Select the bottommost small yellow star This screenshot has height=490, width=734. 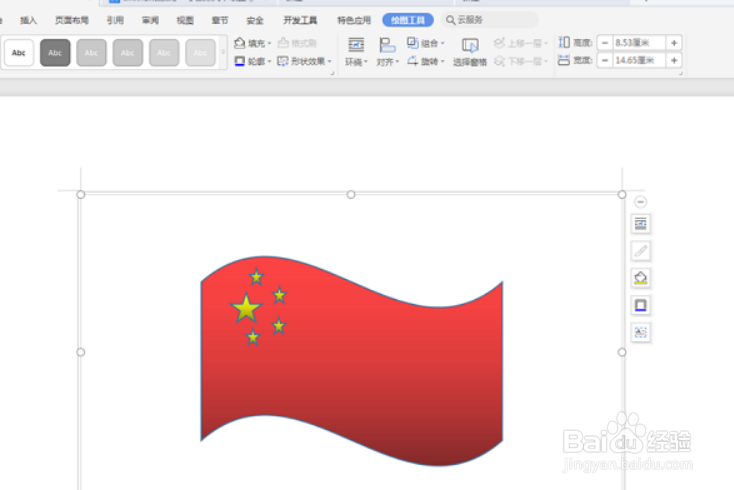pos(253,336)
